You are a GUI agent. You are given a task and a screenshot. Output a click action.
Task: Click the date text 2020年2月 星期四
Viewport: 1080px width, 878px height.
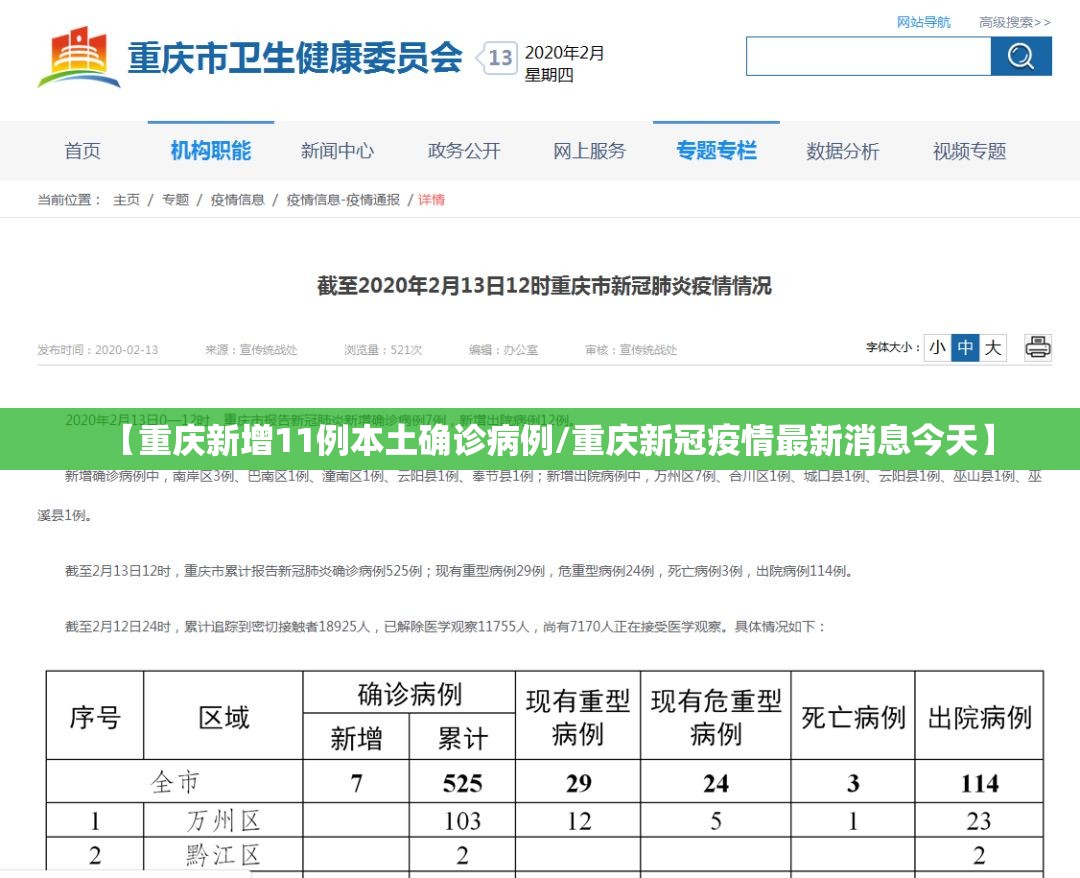click(564, 63)
